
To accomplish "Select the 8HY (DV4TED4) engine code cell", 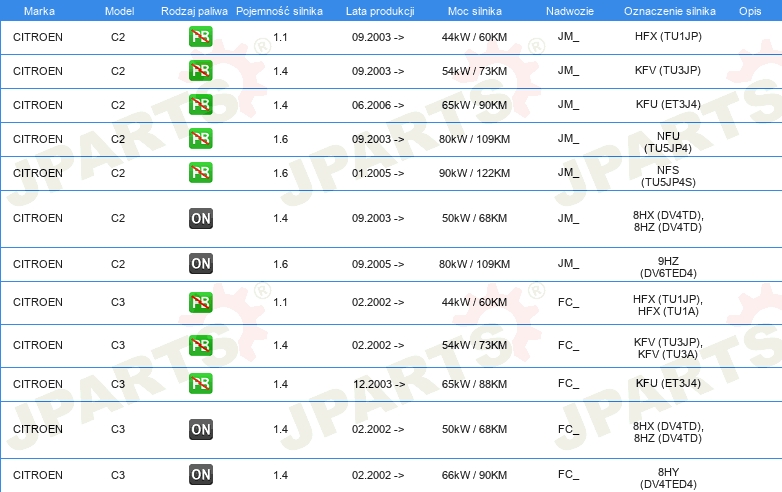I will pos(668,478).
